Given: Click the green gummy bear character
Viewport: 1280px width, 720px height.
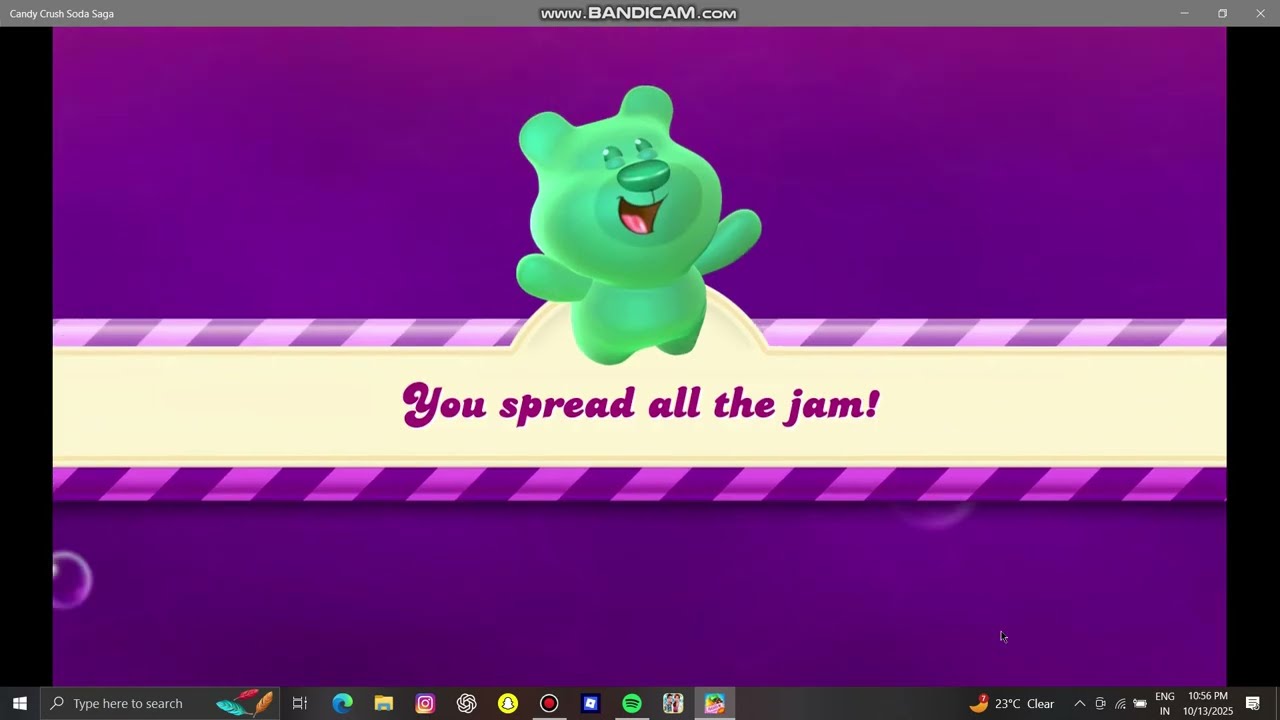Looking at the screenshot, I should pos(638,225).
